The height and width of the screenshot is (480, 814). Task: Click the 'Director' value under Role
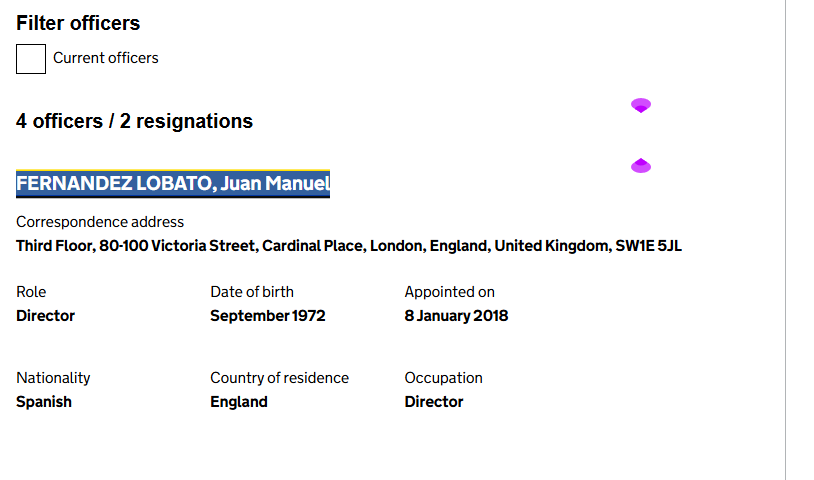(45, 316)
